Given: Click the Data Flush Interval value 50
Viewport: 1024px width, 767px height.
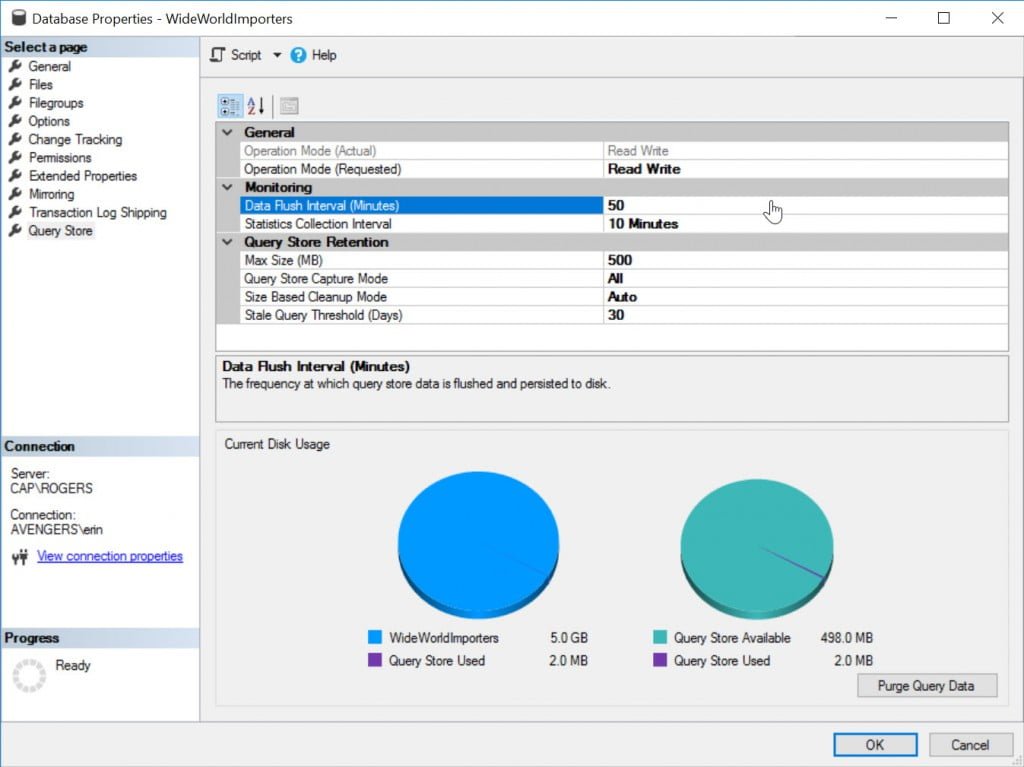Looking at the screenshot, I should click(806, 205).
